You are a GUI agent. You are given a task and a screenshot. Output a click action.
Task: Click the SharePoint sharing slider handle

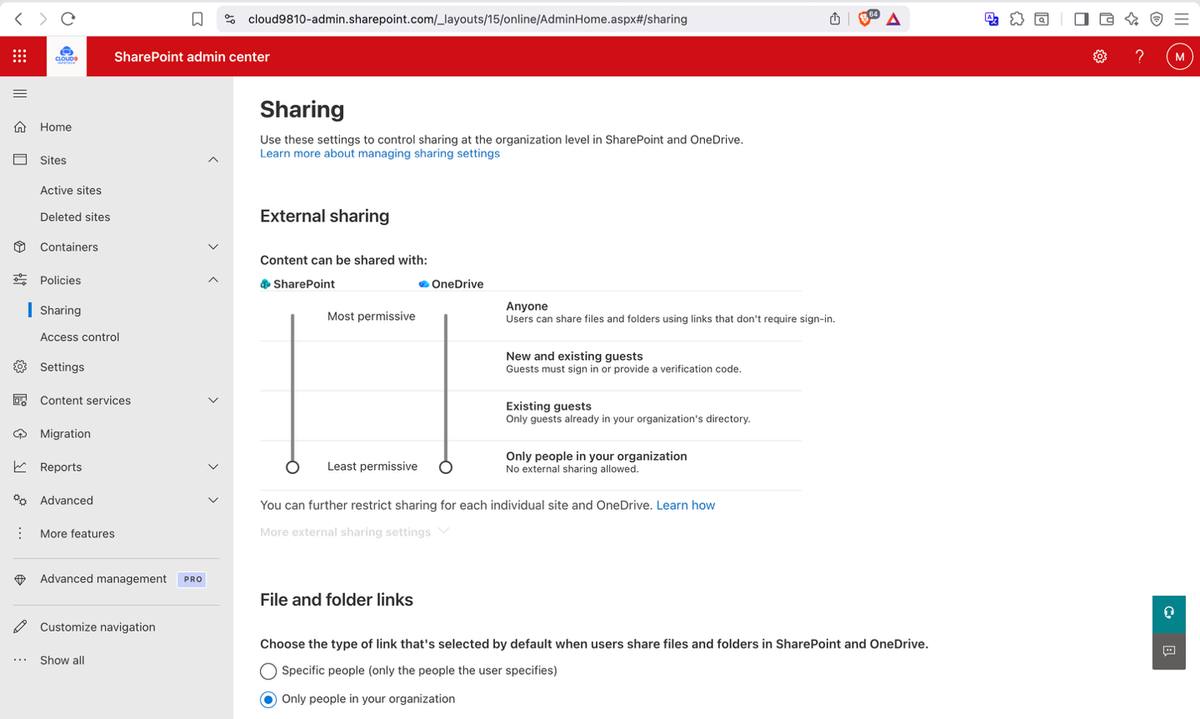click(292, 467)
